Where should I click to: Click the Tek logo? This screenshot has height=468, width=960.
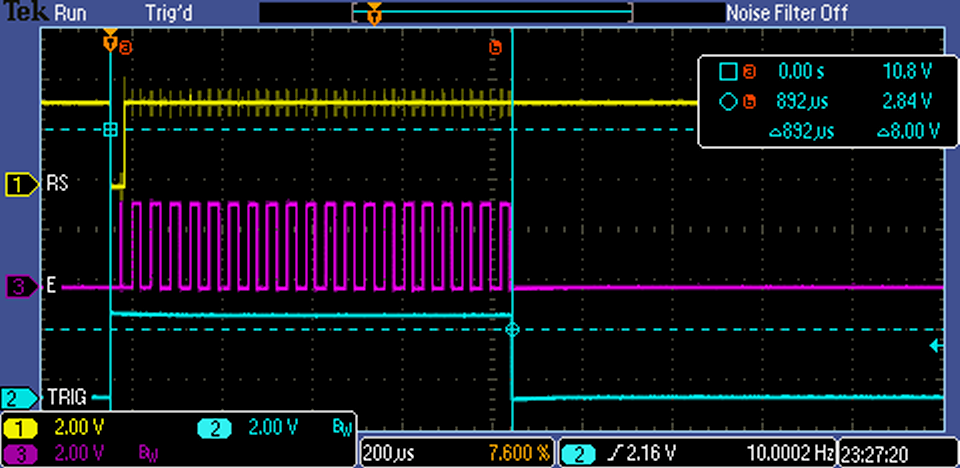coord(22,13)
